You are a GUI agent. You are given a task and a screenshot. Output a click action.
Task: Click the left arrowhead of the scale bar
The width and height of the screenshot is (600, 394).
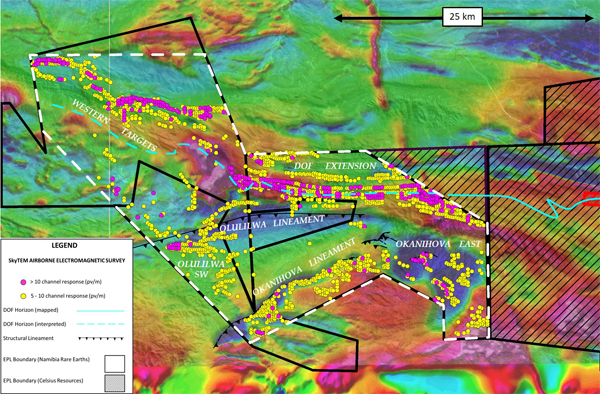point(340,18)
